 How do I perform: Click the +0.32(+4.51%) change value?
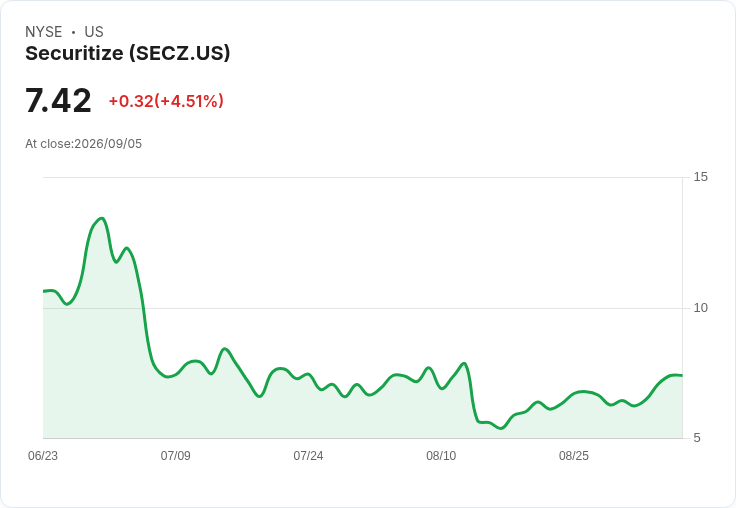pos(166,101)
